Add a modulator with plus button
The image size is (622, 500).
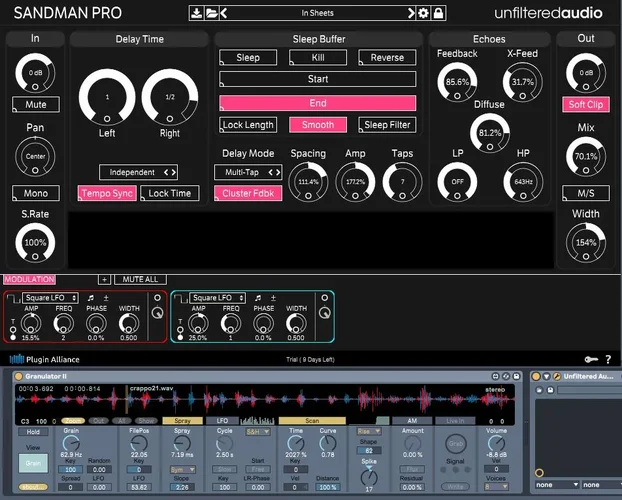(104, 280)
